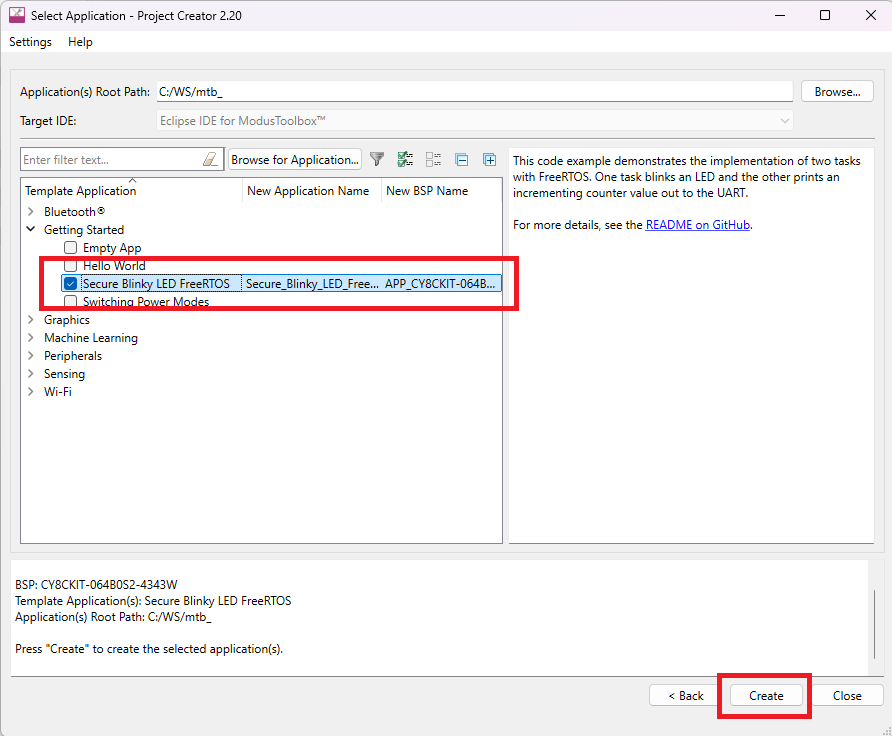The height and width of the screenshot is (736, 892).
Task: Click the Application(s) Root Path input field
Action: [x=474, y=92]
